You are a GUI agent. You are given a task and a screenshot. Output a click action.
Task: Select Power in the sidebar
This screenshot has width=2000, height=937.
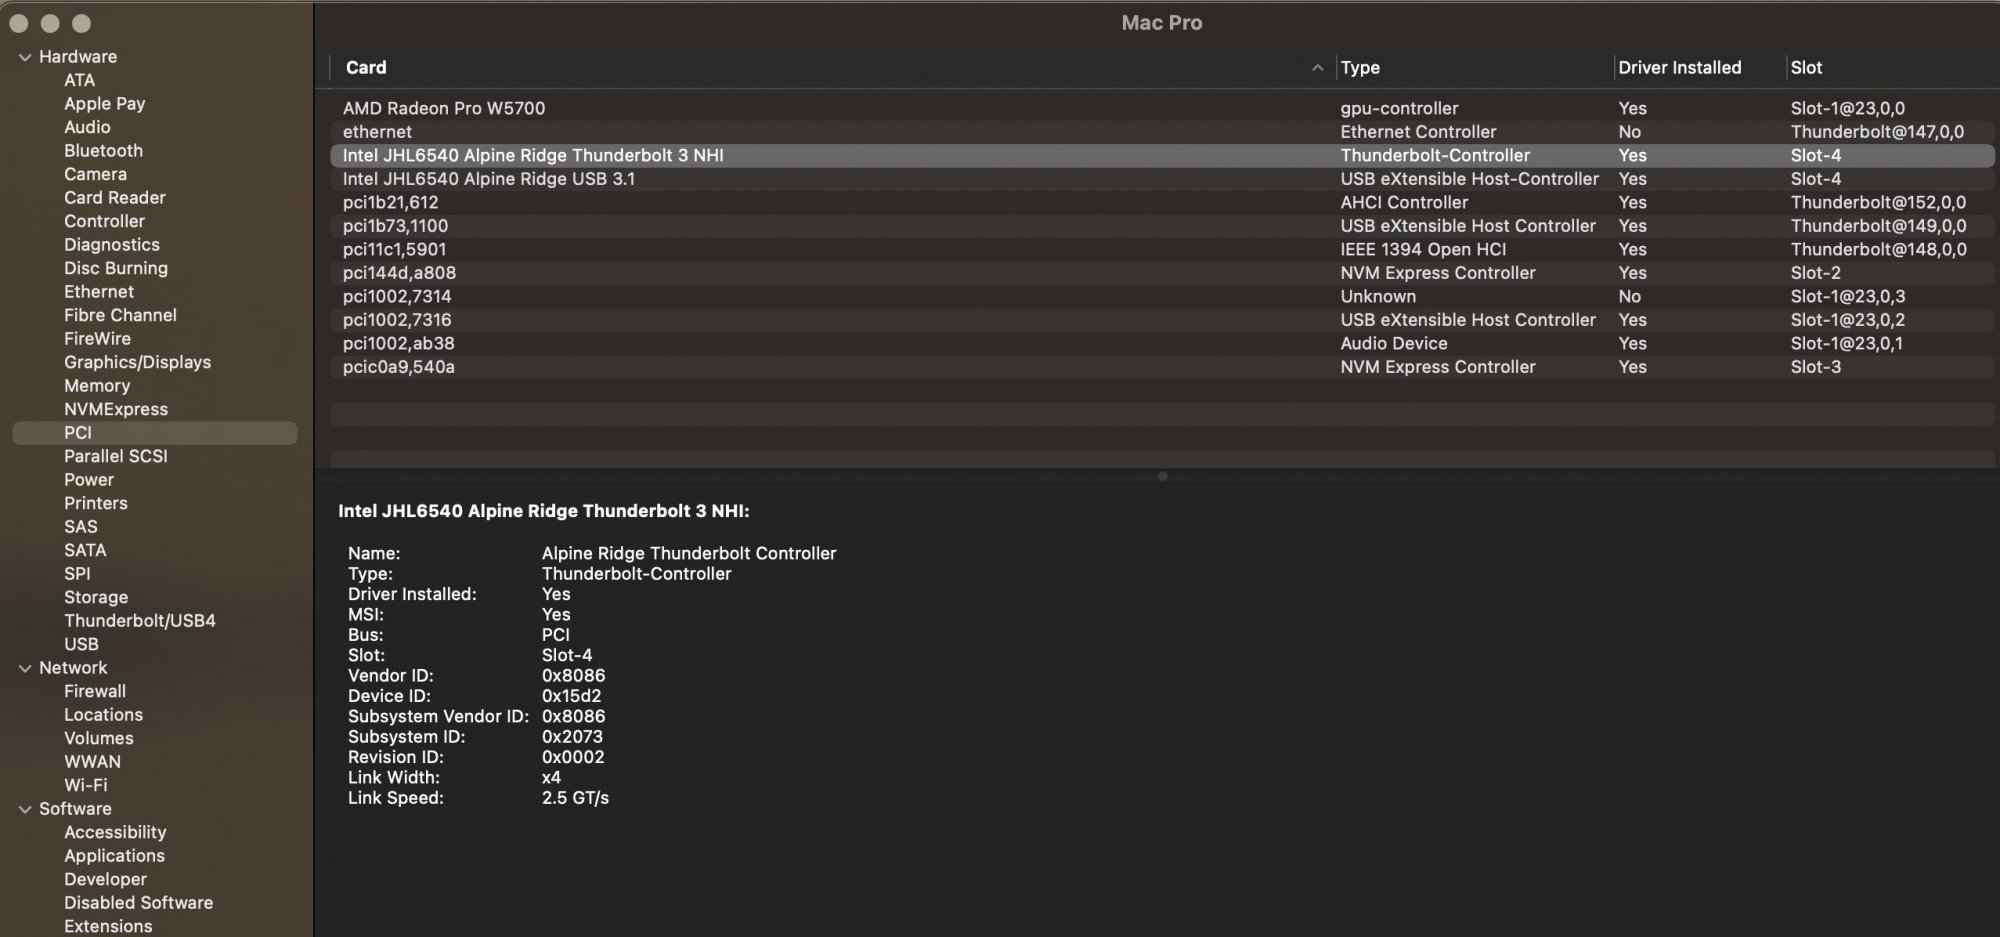pyautogui.click(x=89, y=480)
